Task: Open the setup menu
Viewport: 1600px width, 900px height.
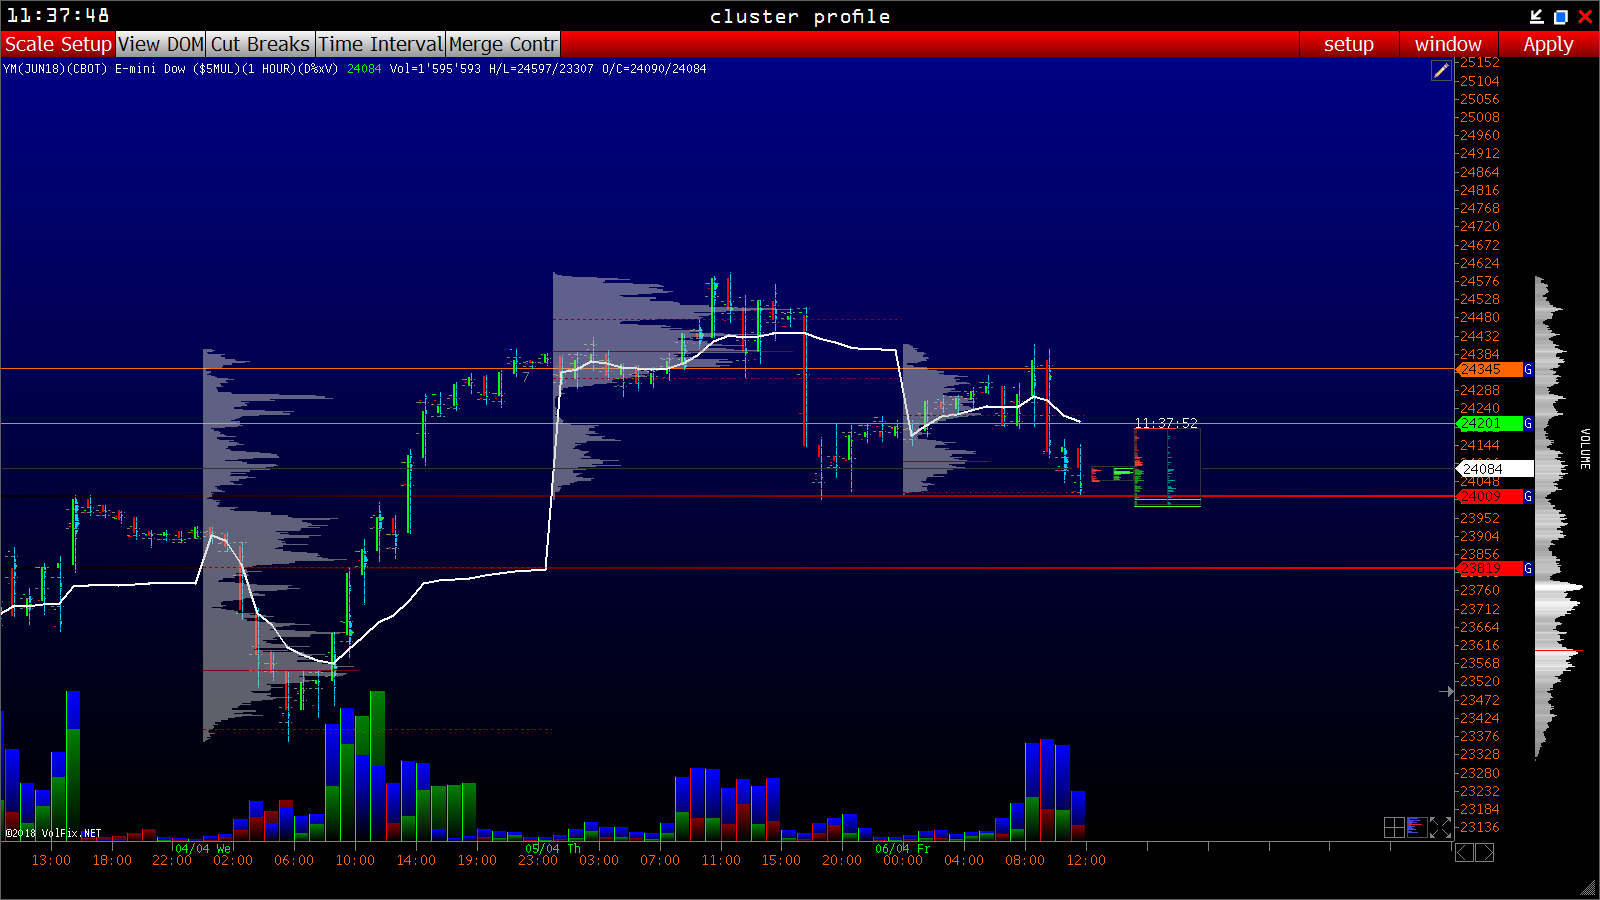Action: 1348,44
